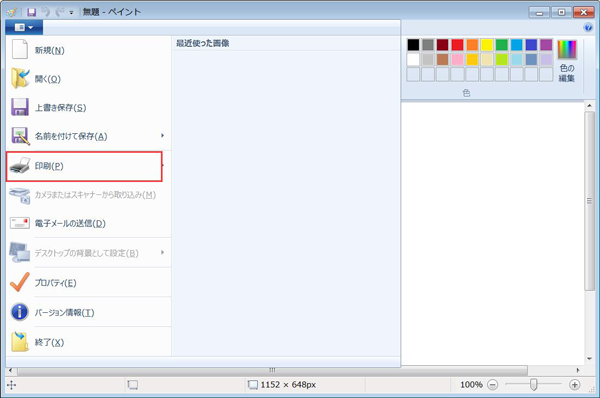Click the floppy disk icon for 上書き保存(S)
The image size is (600, 398).
[x=20, y=107]
